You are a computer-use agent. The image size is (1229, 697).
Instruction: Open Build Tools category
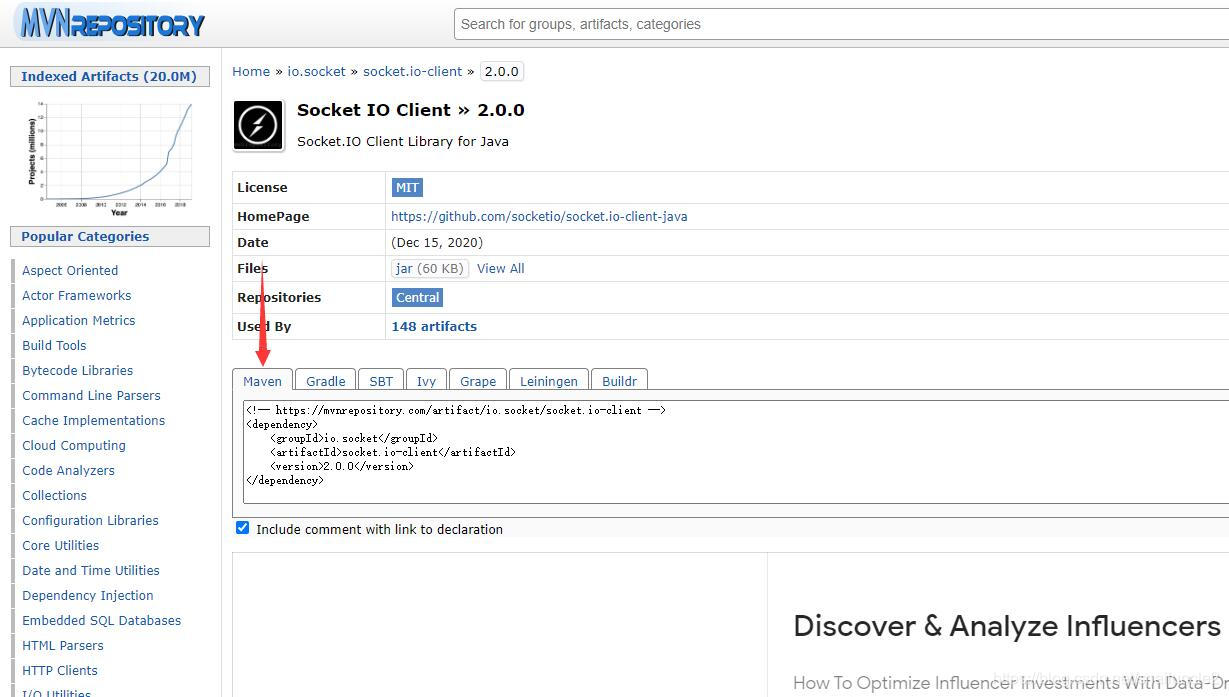click(x=54, y=345)
